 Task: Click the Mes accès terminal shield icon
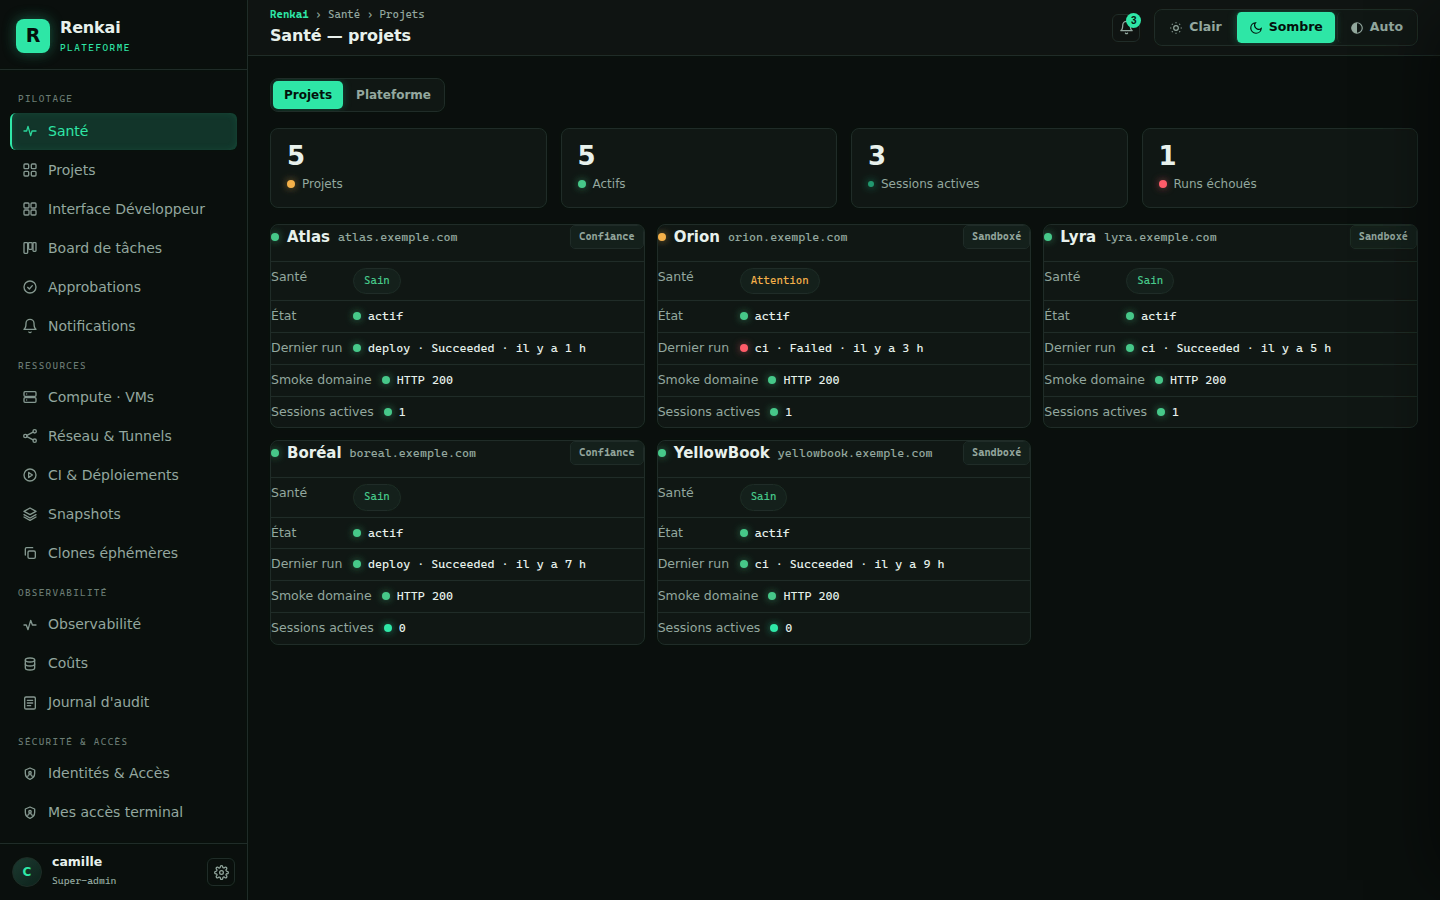(30, 812)
